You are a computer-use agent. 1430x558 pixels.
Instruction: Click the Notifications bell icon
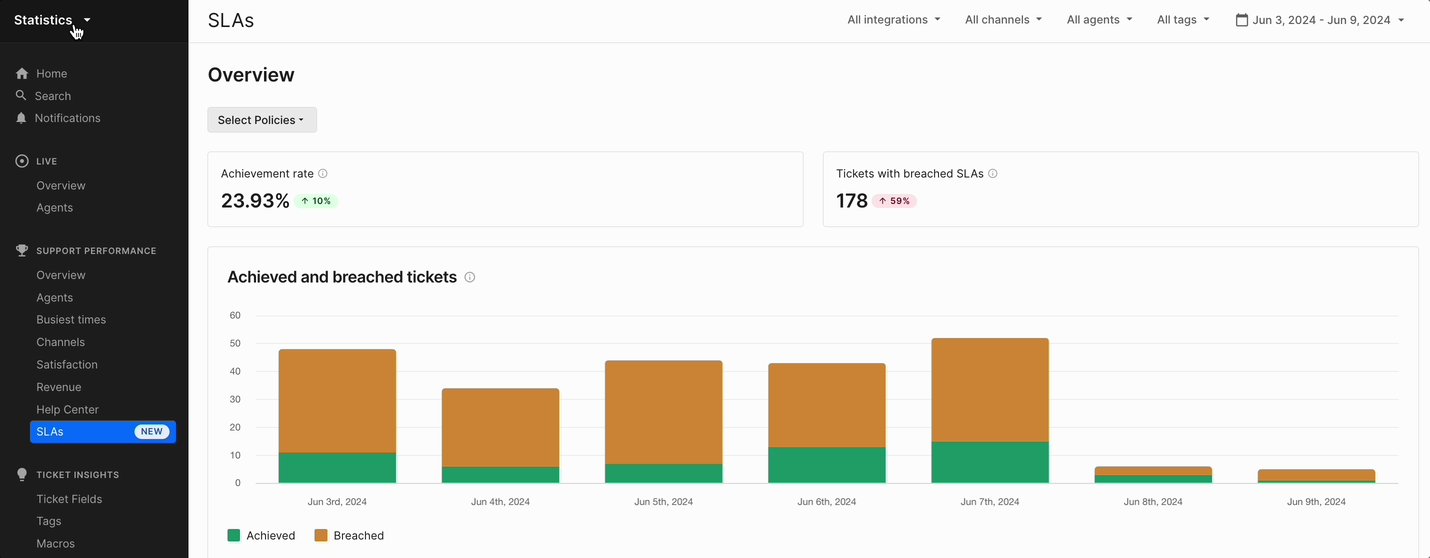21,118
